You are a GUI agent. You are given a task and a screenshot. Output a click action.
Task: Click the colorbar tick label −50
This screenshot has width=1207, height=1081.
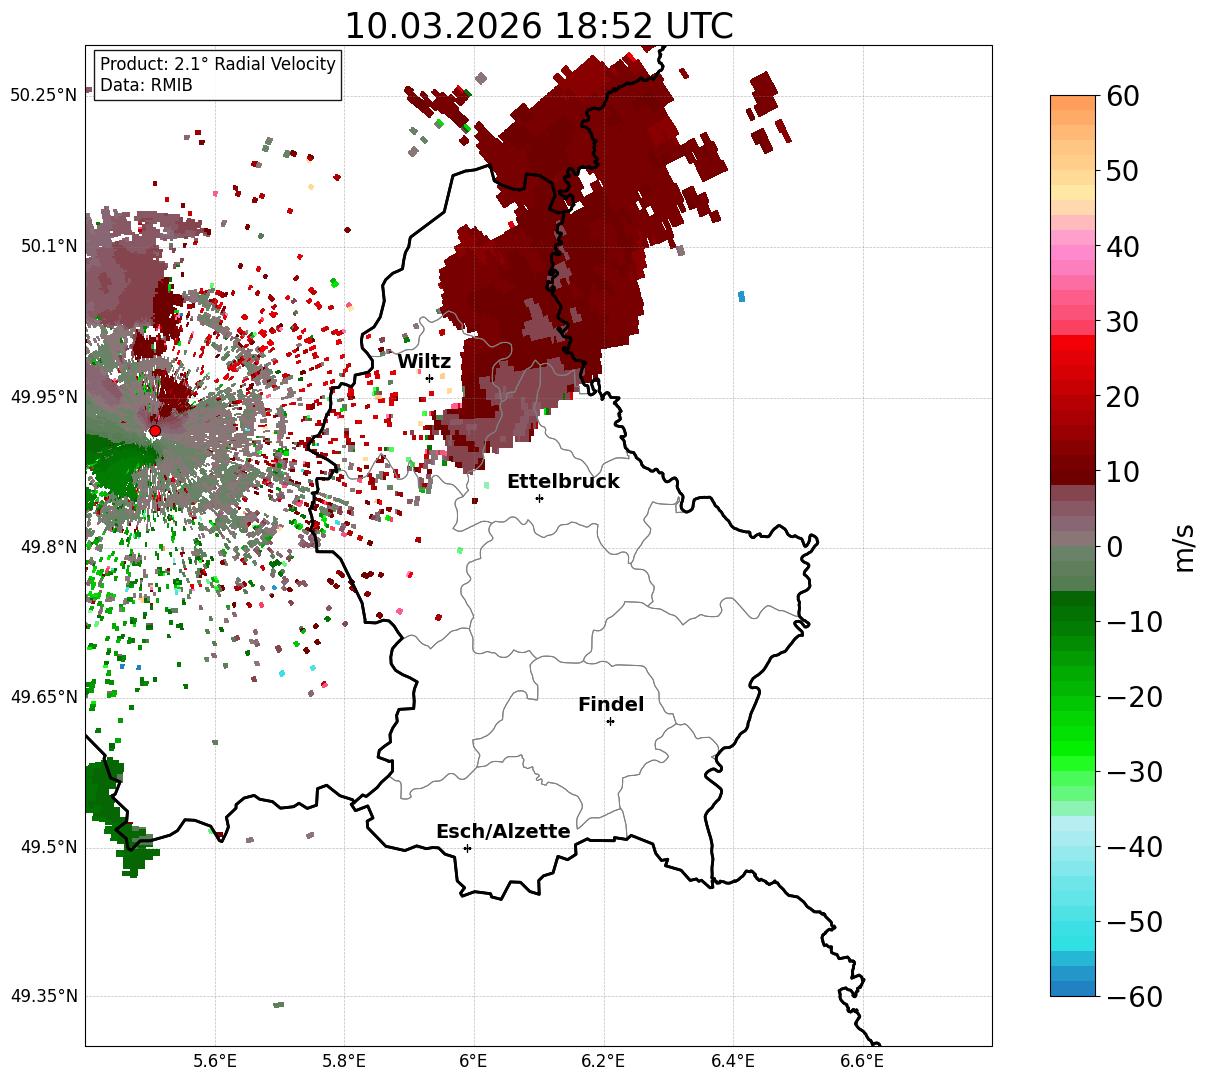[1133, 922]
